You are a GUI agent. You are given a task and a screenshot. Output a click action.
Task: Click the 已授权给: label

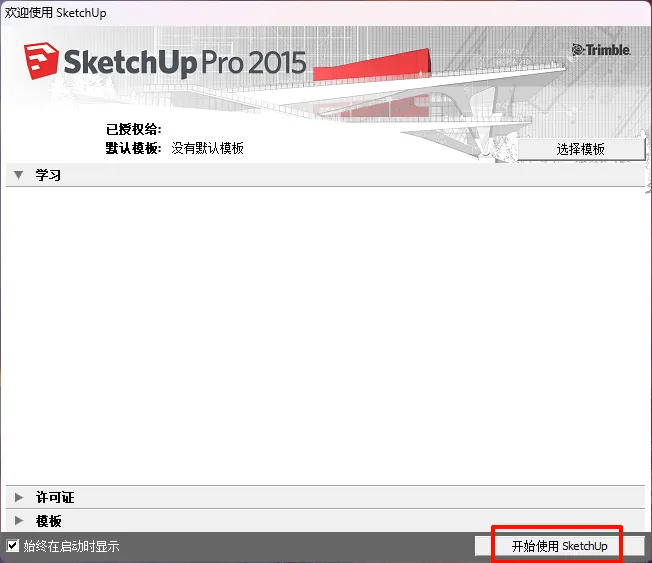pos(133,129)
